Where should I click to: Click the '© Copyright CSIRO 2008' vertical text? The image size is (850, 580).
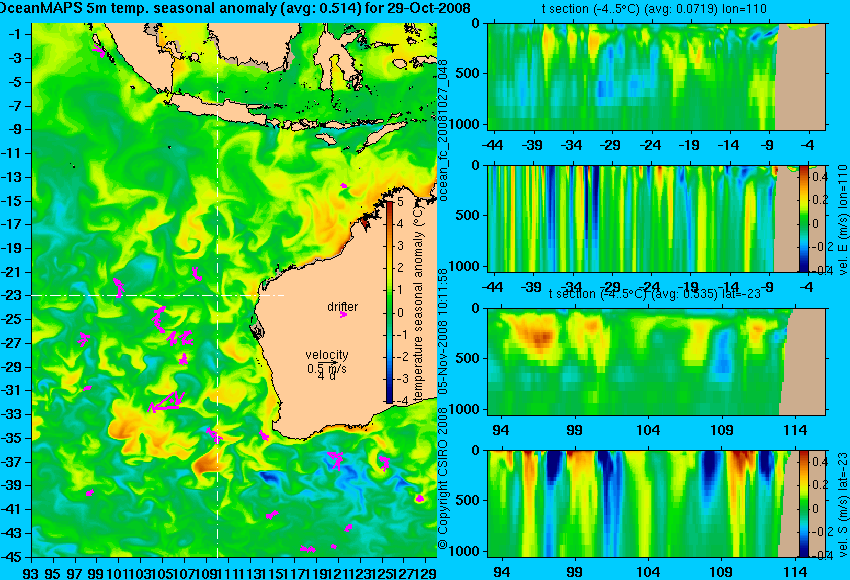pyautogui.click(x=443, y=476)
